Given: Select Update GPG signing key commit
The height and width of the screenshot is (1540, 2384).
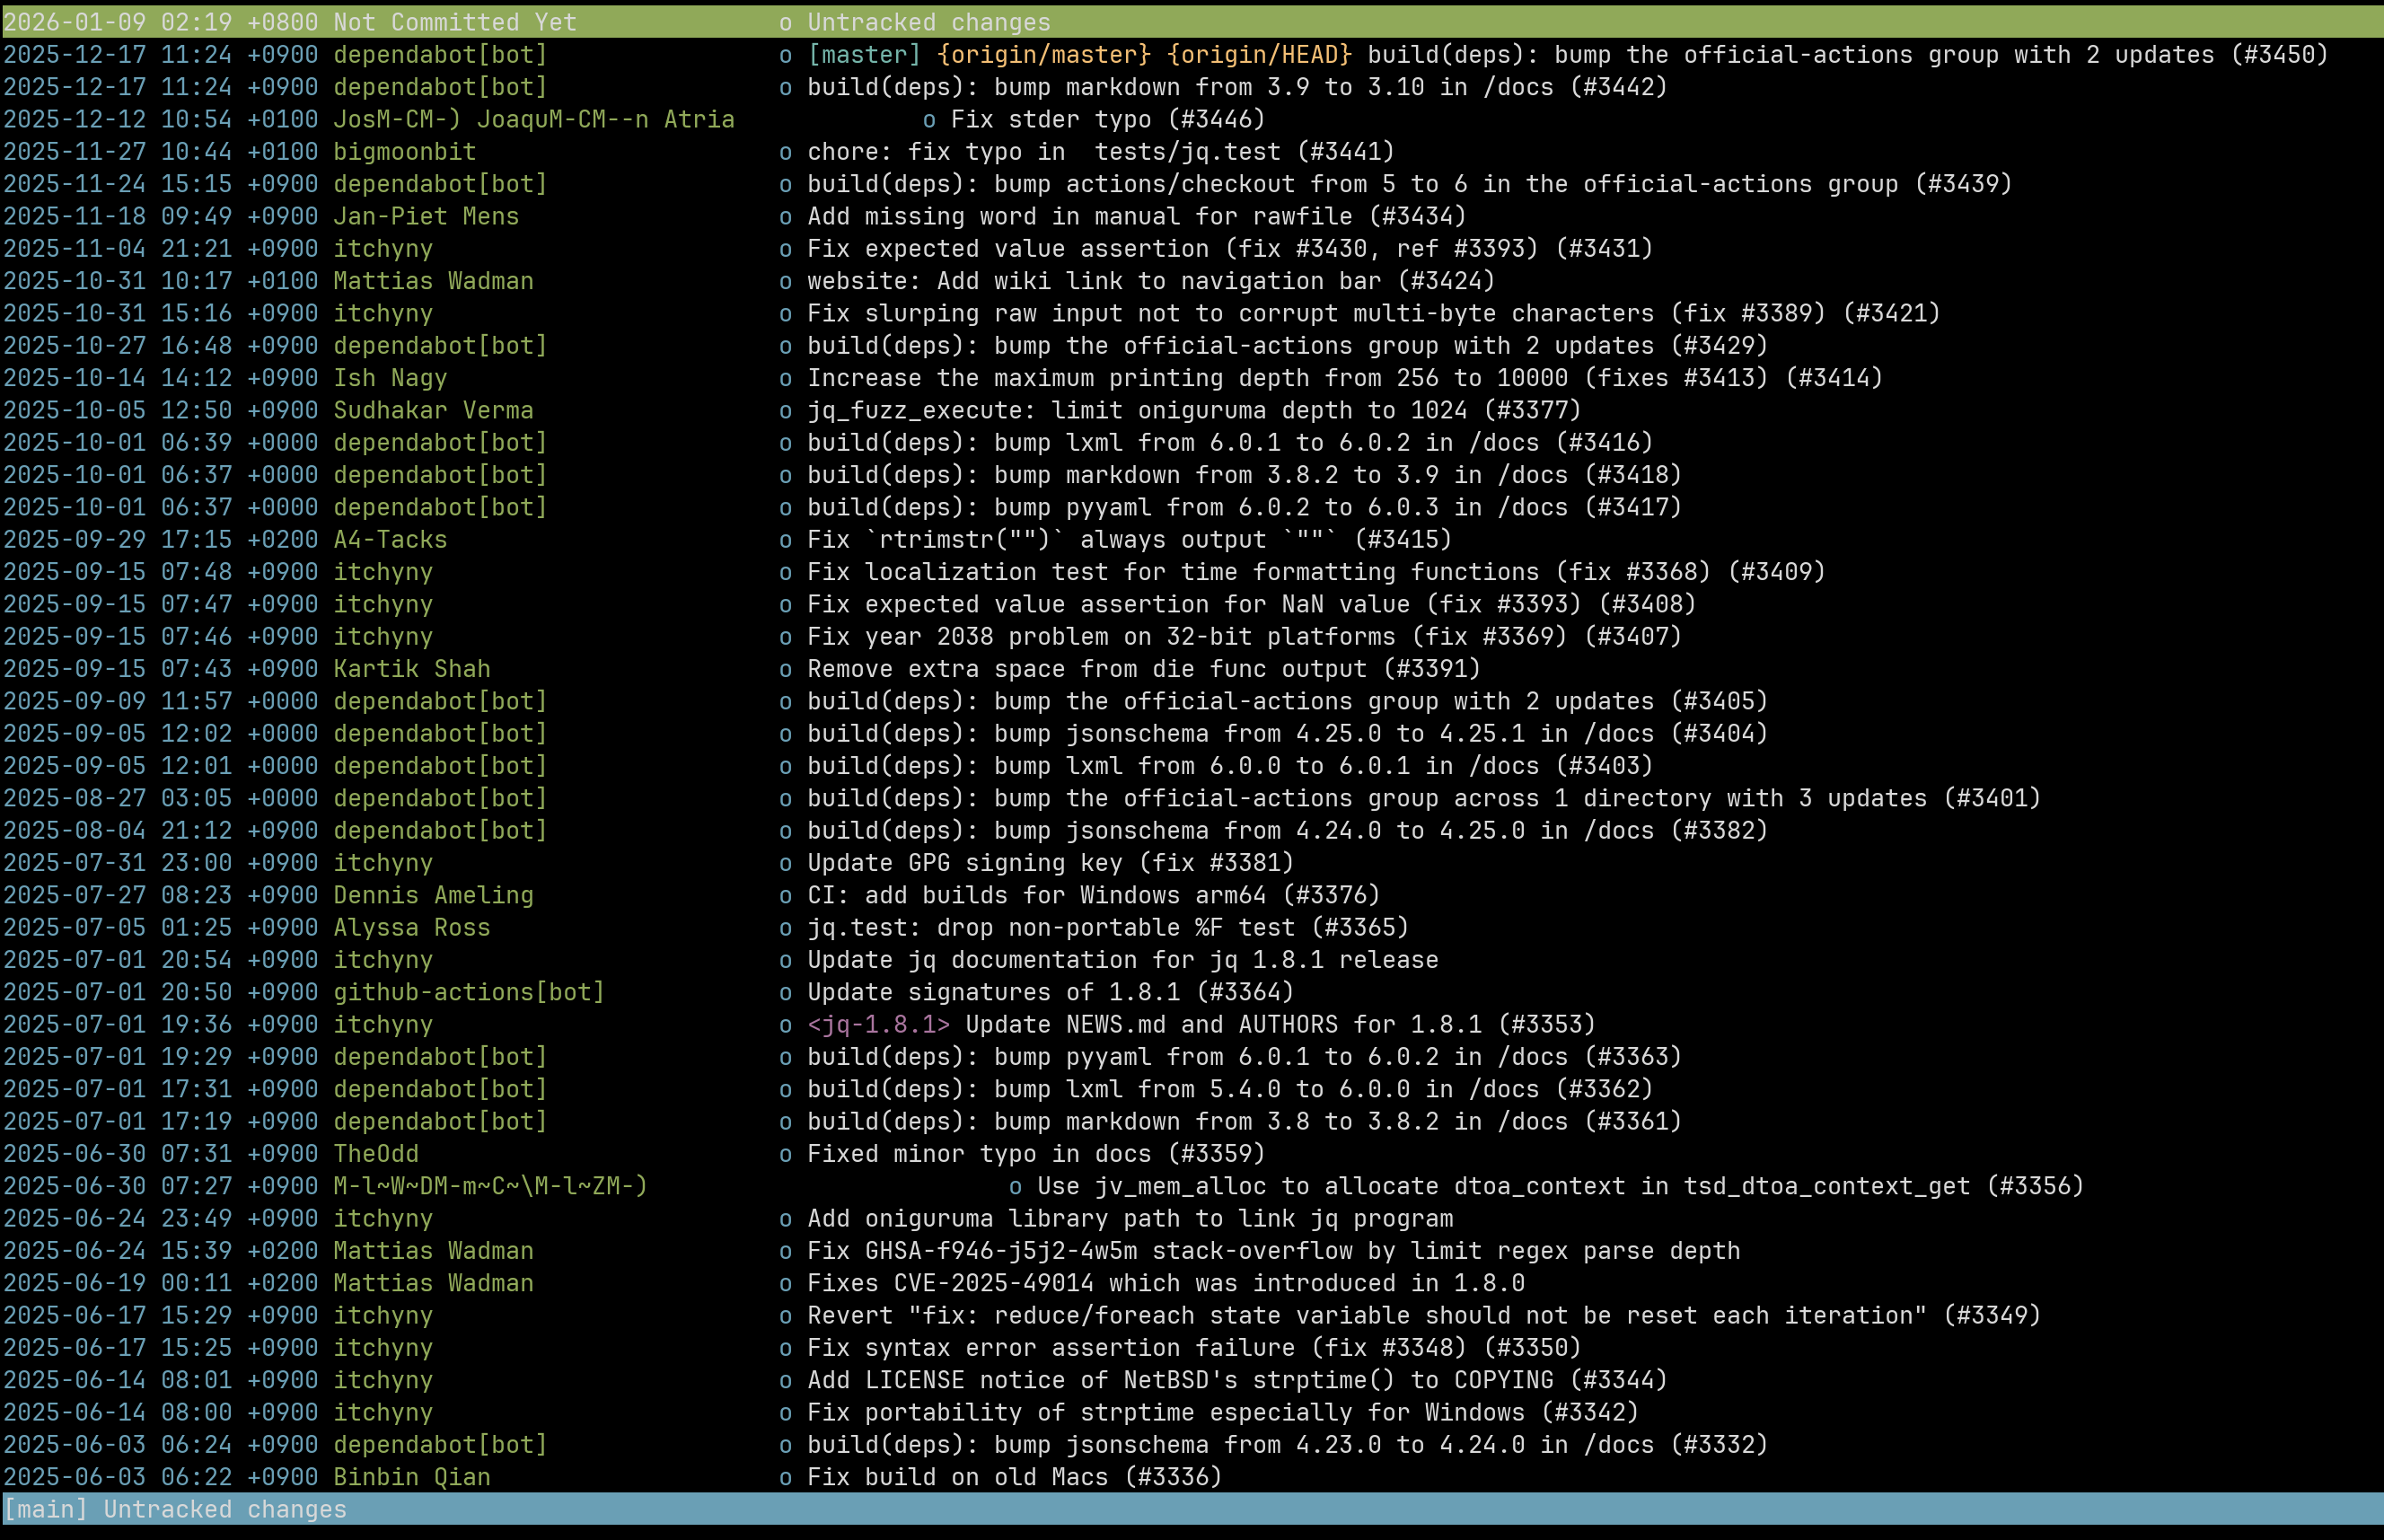Looking at the screenshot, I should pos(1050,863).
